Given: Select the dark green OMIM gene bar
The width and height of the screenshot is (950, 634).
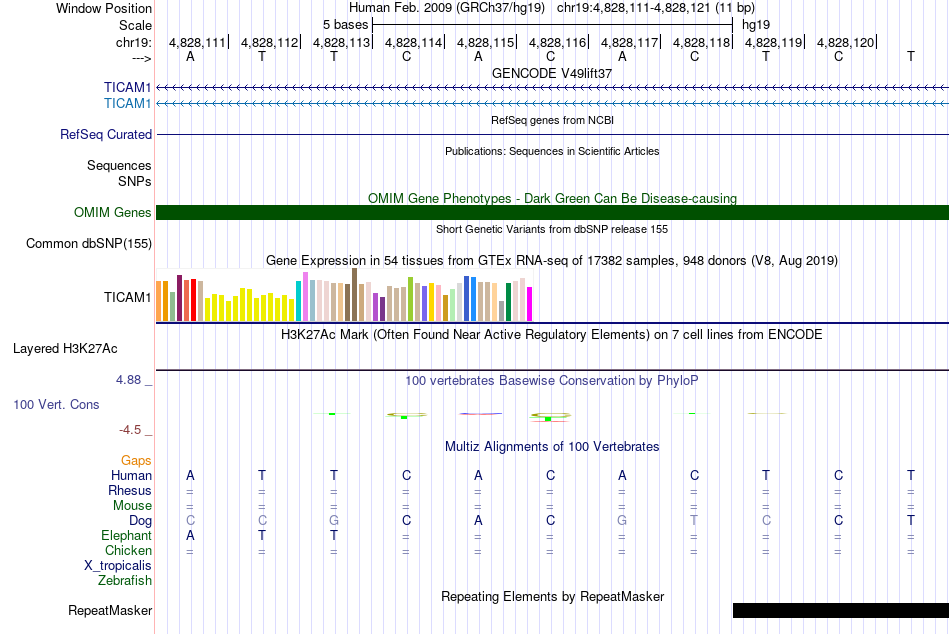Looking at the screenshot, I should (553, 213).
